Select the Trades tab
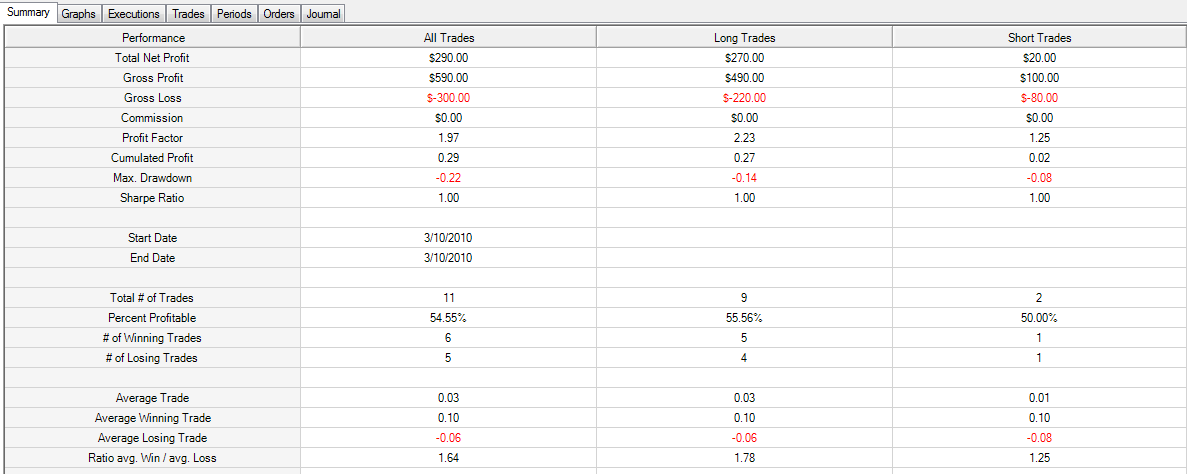This screenshot has width=1187, height=474. click(188, 14)
